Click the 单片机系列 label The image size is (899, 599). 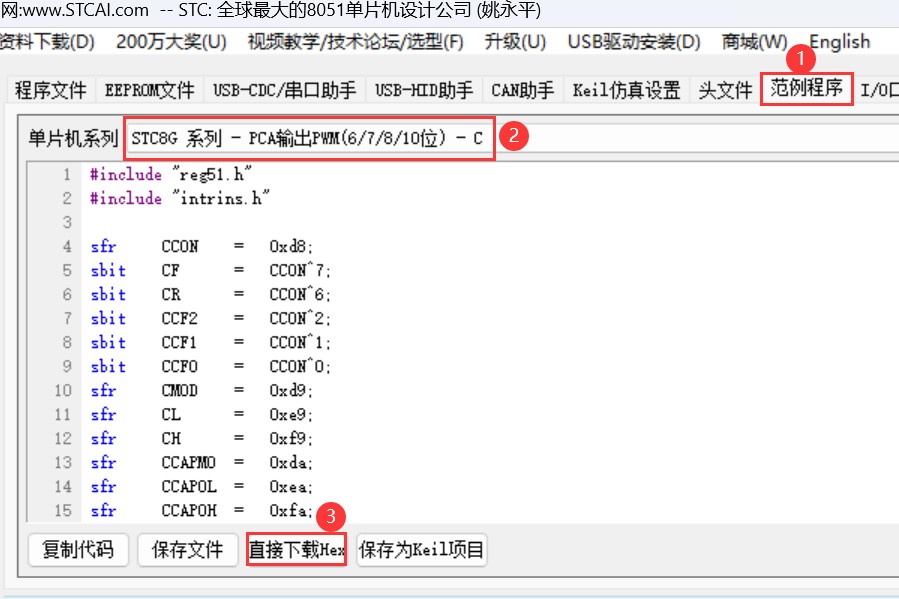pyautogui.click(x=73, y=138)
